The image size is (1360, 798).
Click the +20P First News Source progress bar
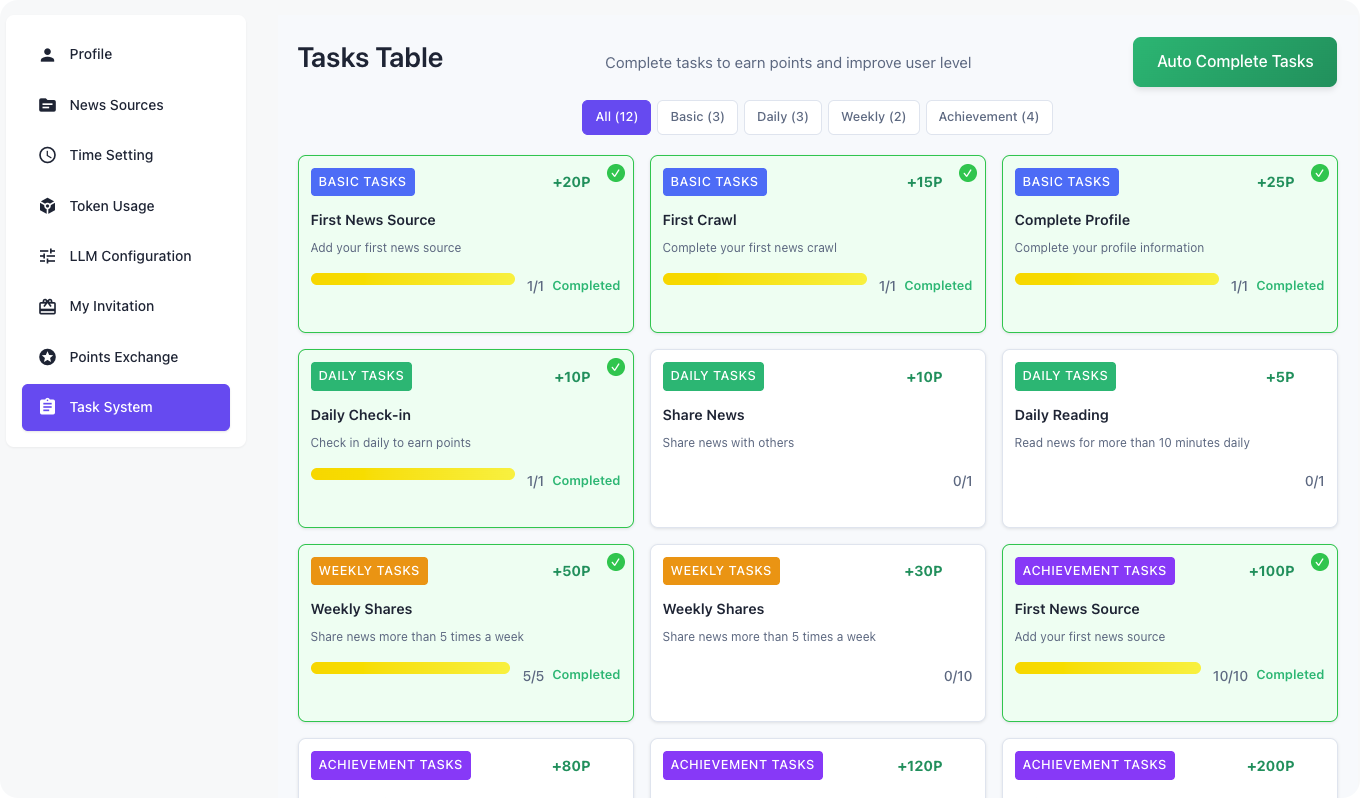(413, 279)
